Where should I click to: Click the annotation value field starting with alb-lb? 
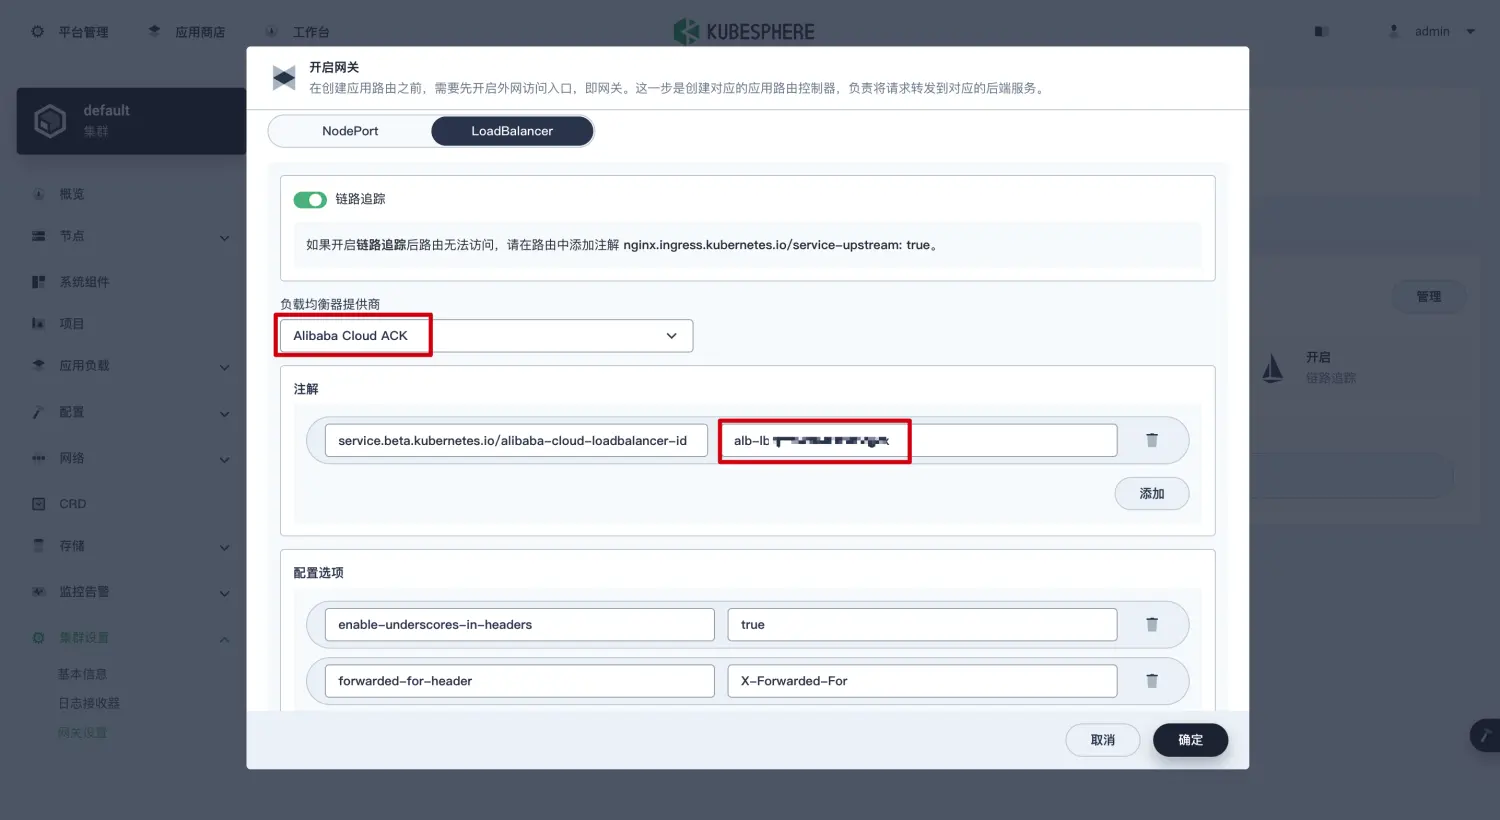918,441
